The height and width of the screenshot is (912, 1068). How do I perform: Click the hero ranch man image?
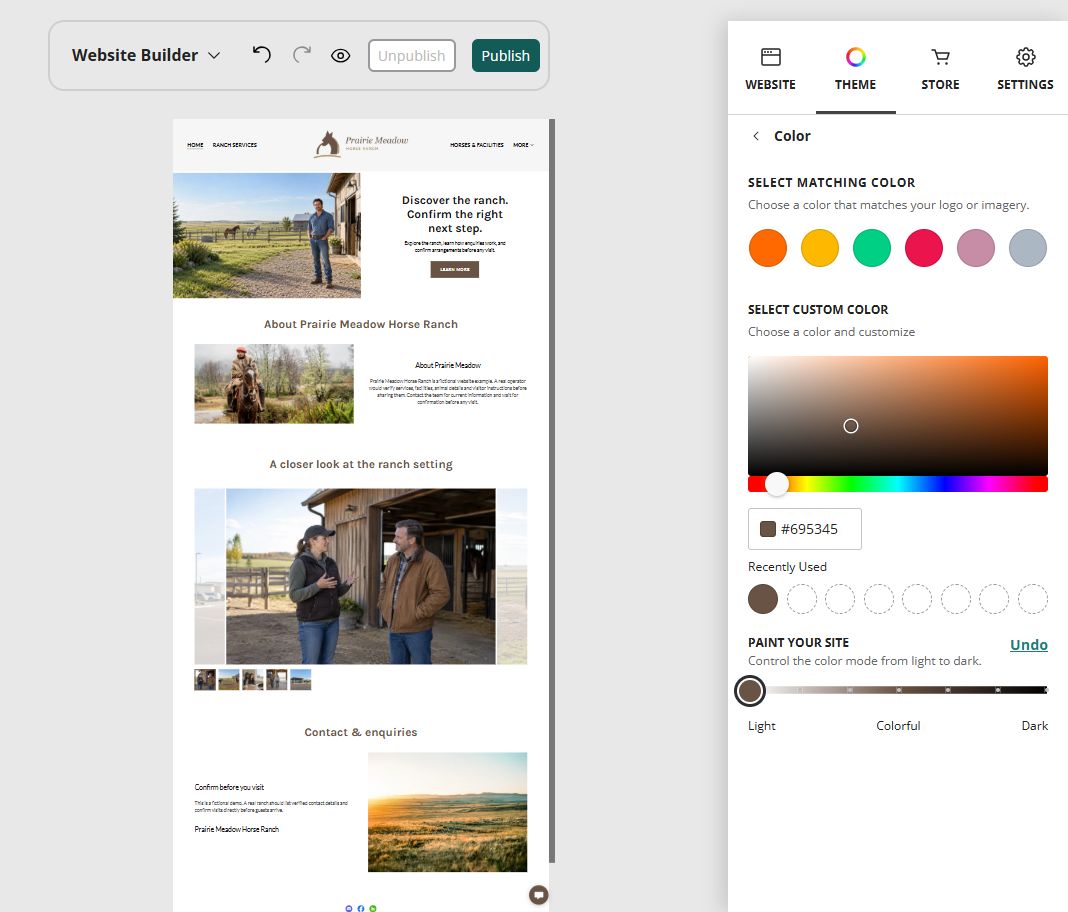pos(266,236)
